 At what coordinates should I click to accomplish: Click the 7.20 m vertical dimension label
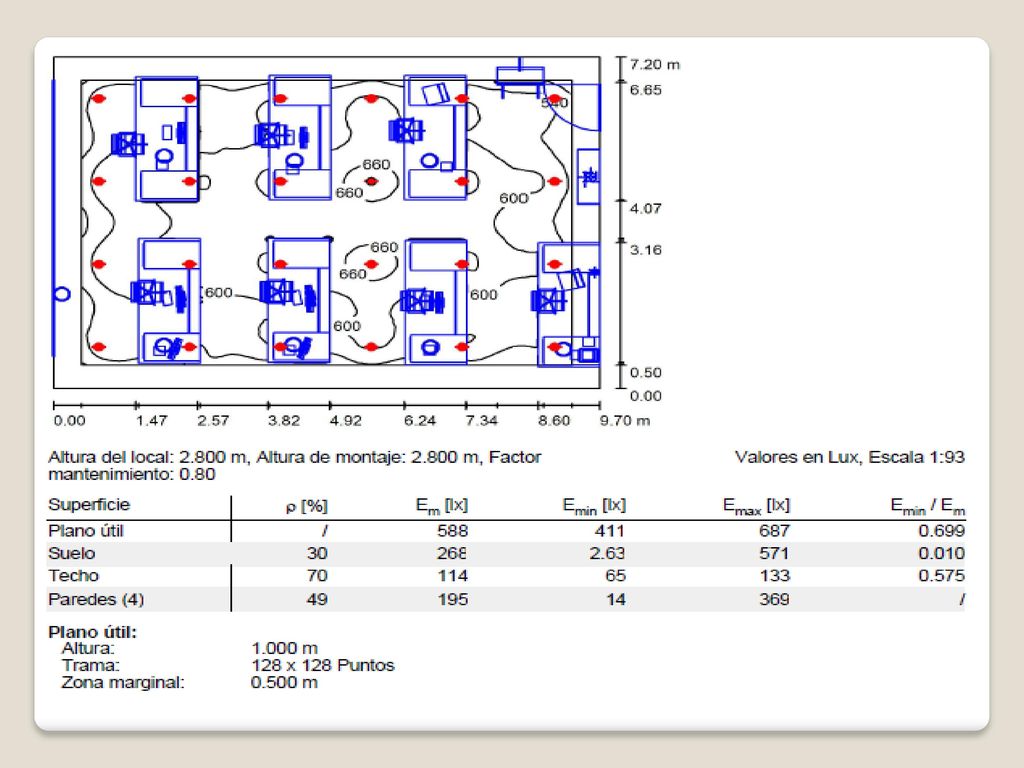[x=654, y=64]
